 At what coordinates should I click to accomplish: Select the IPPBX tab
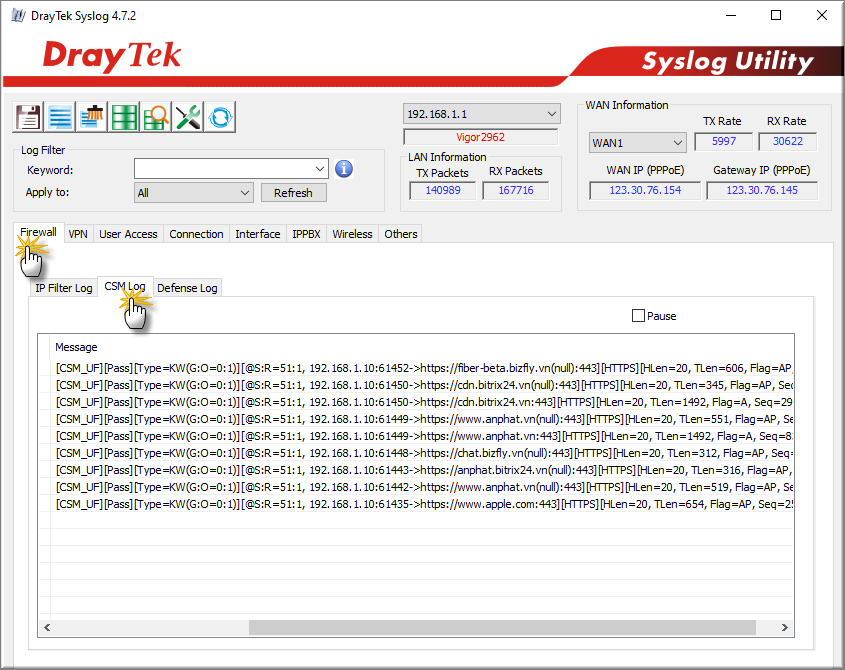[x=306, y=234]
